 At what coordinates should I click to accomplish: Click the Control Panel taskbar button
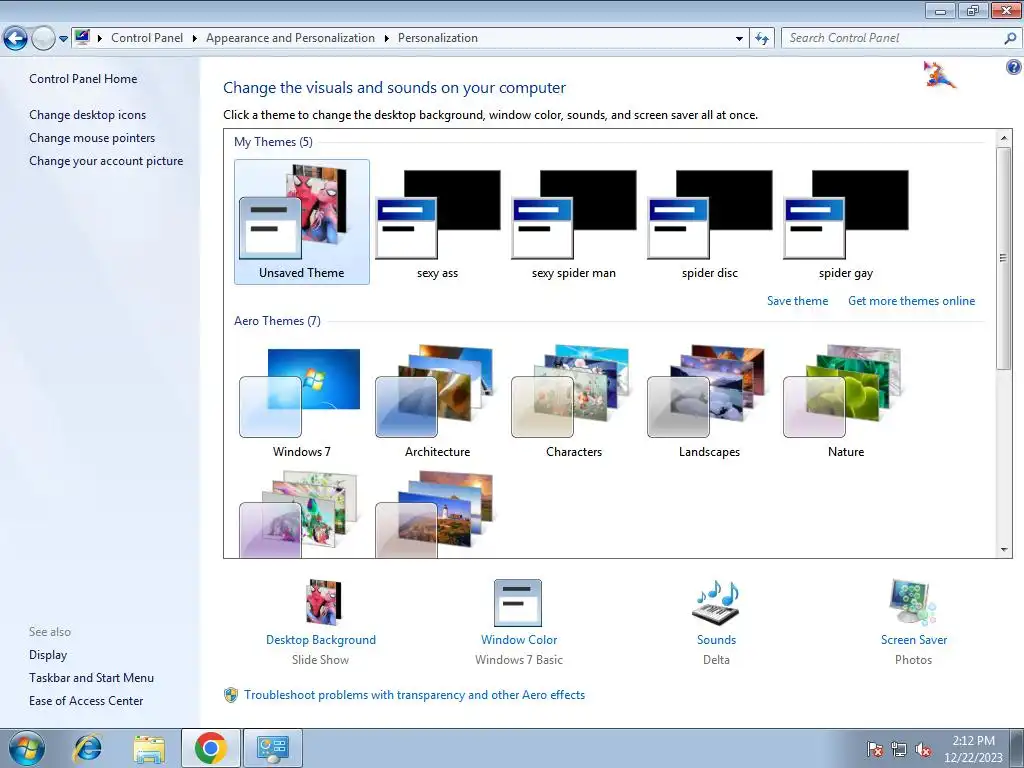point(272,748)
